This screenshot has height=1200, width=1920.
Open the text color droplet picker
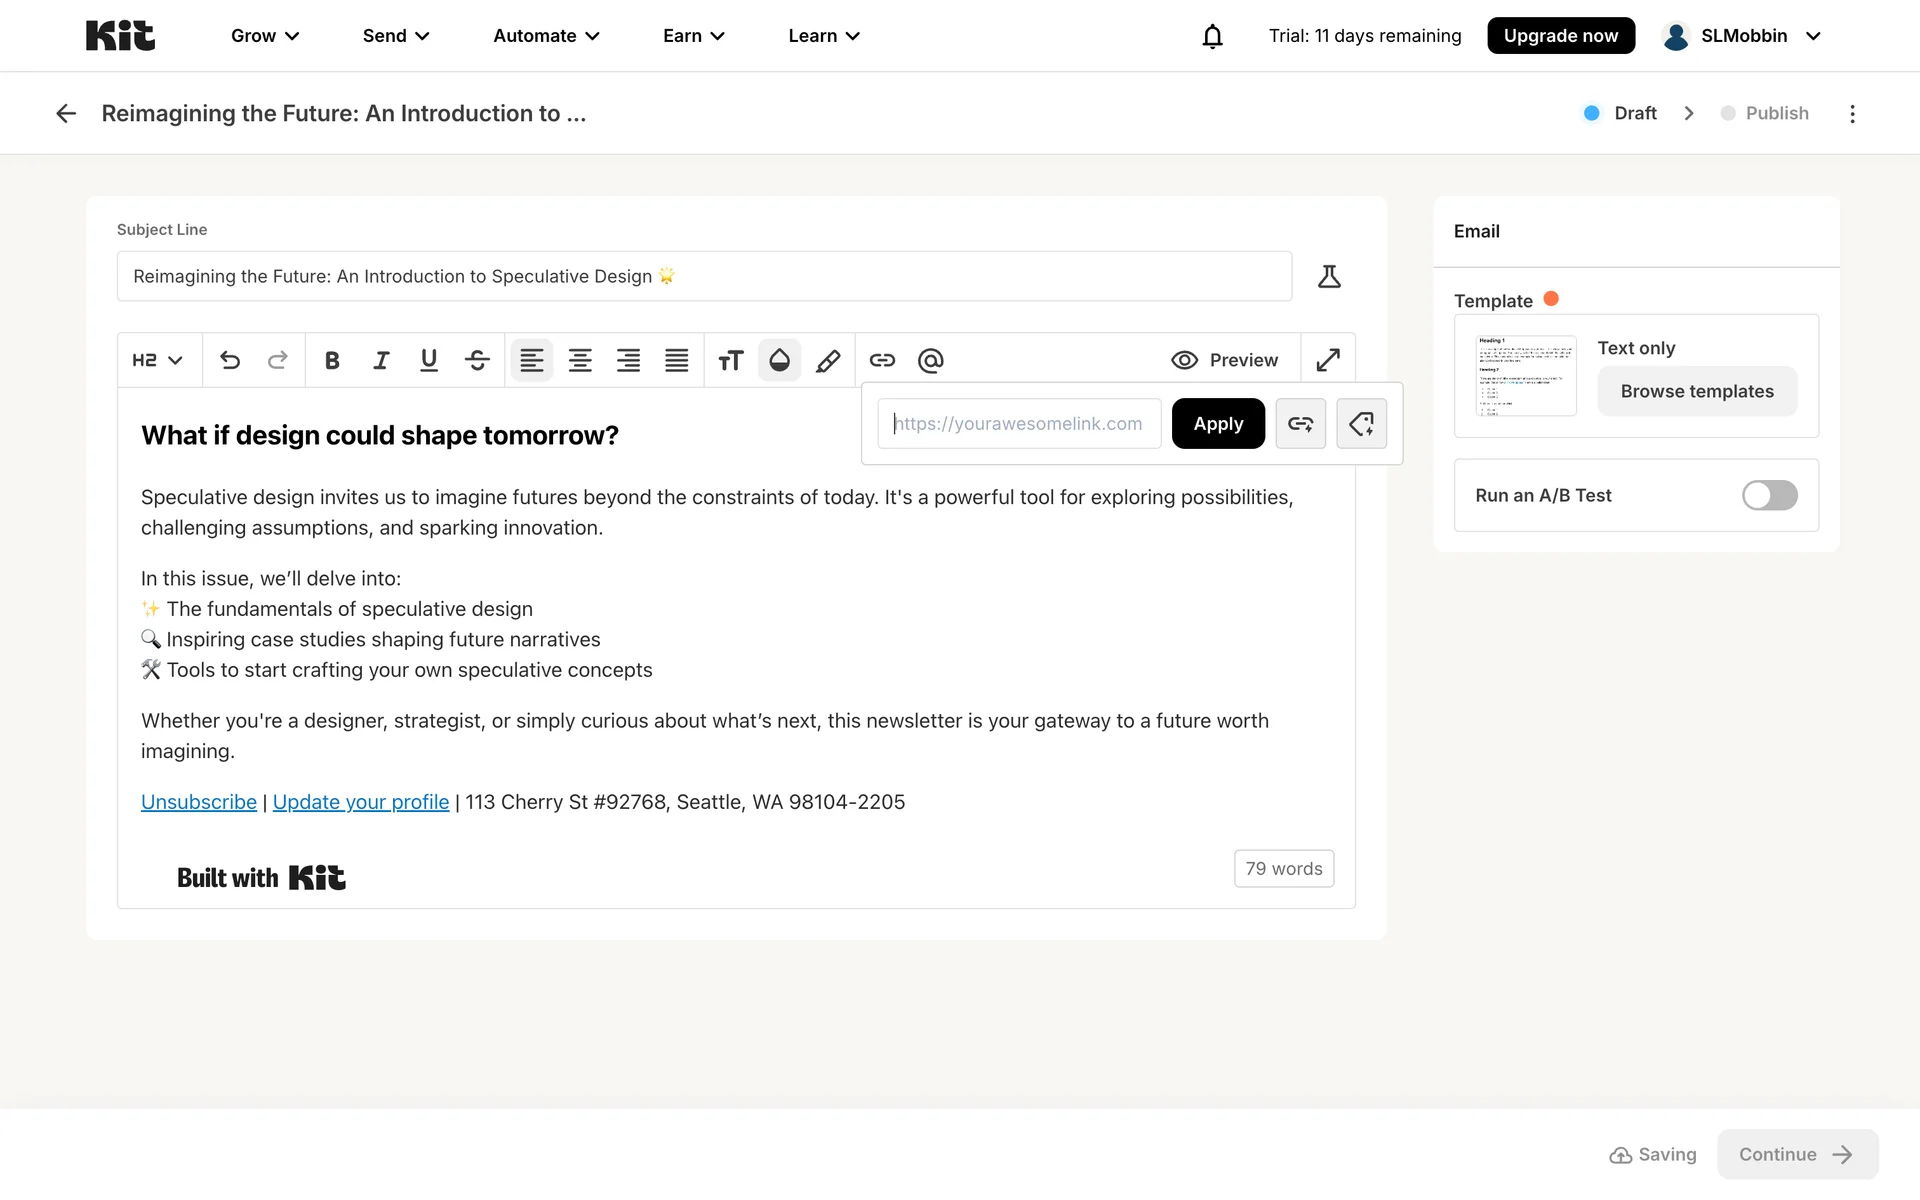click(x=779, y=360)
